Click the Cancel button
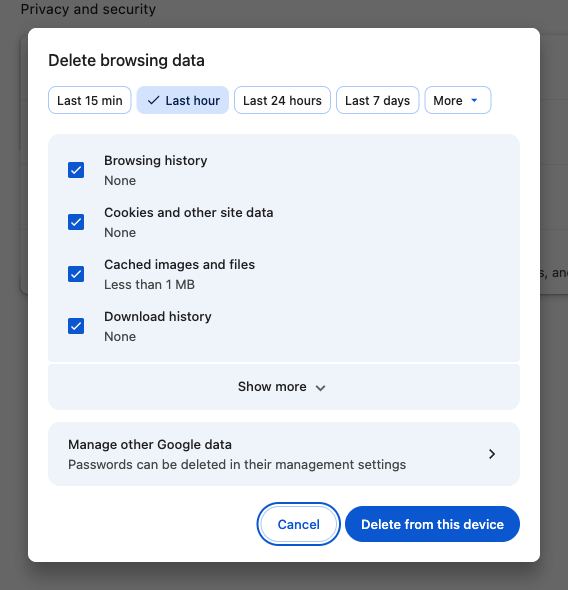 [x=299, y=524]
